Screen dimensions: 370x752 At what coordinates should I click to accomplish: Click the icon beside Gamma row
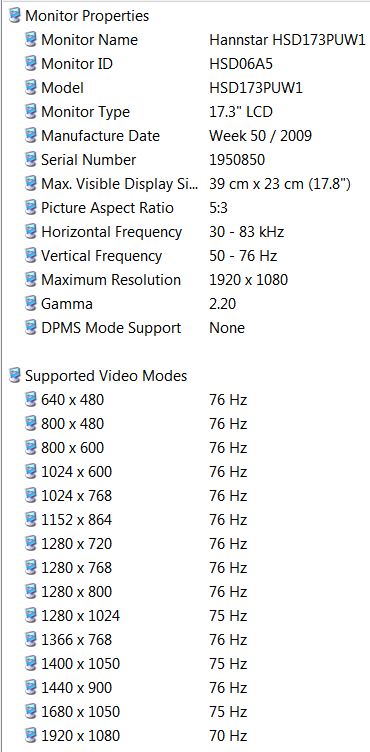(x=31, y=304)
